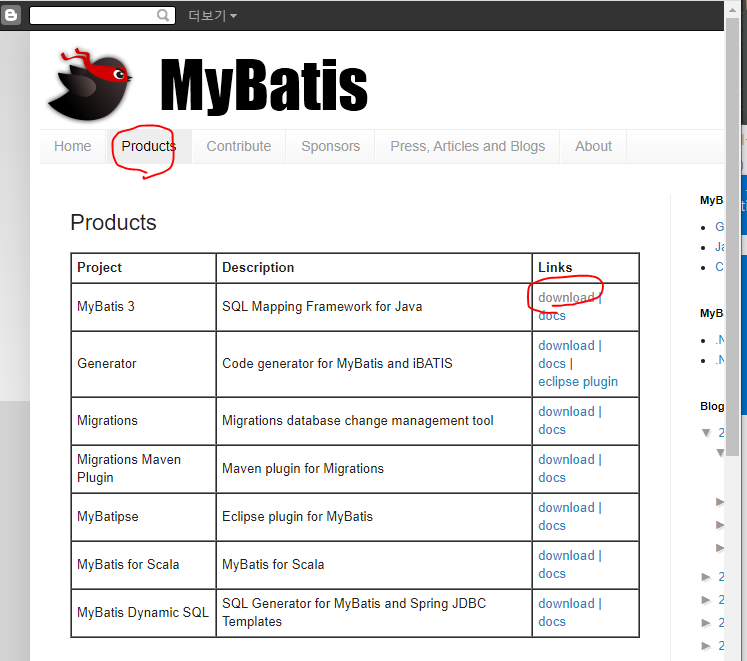Open docs link for Migrations row
This screenshot has height=661, width=747.
552,430
